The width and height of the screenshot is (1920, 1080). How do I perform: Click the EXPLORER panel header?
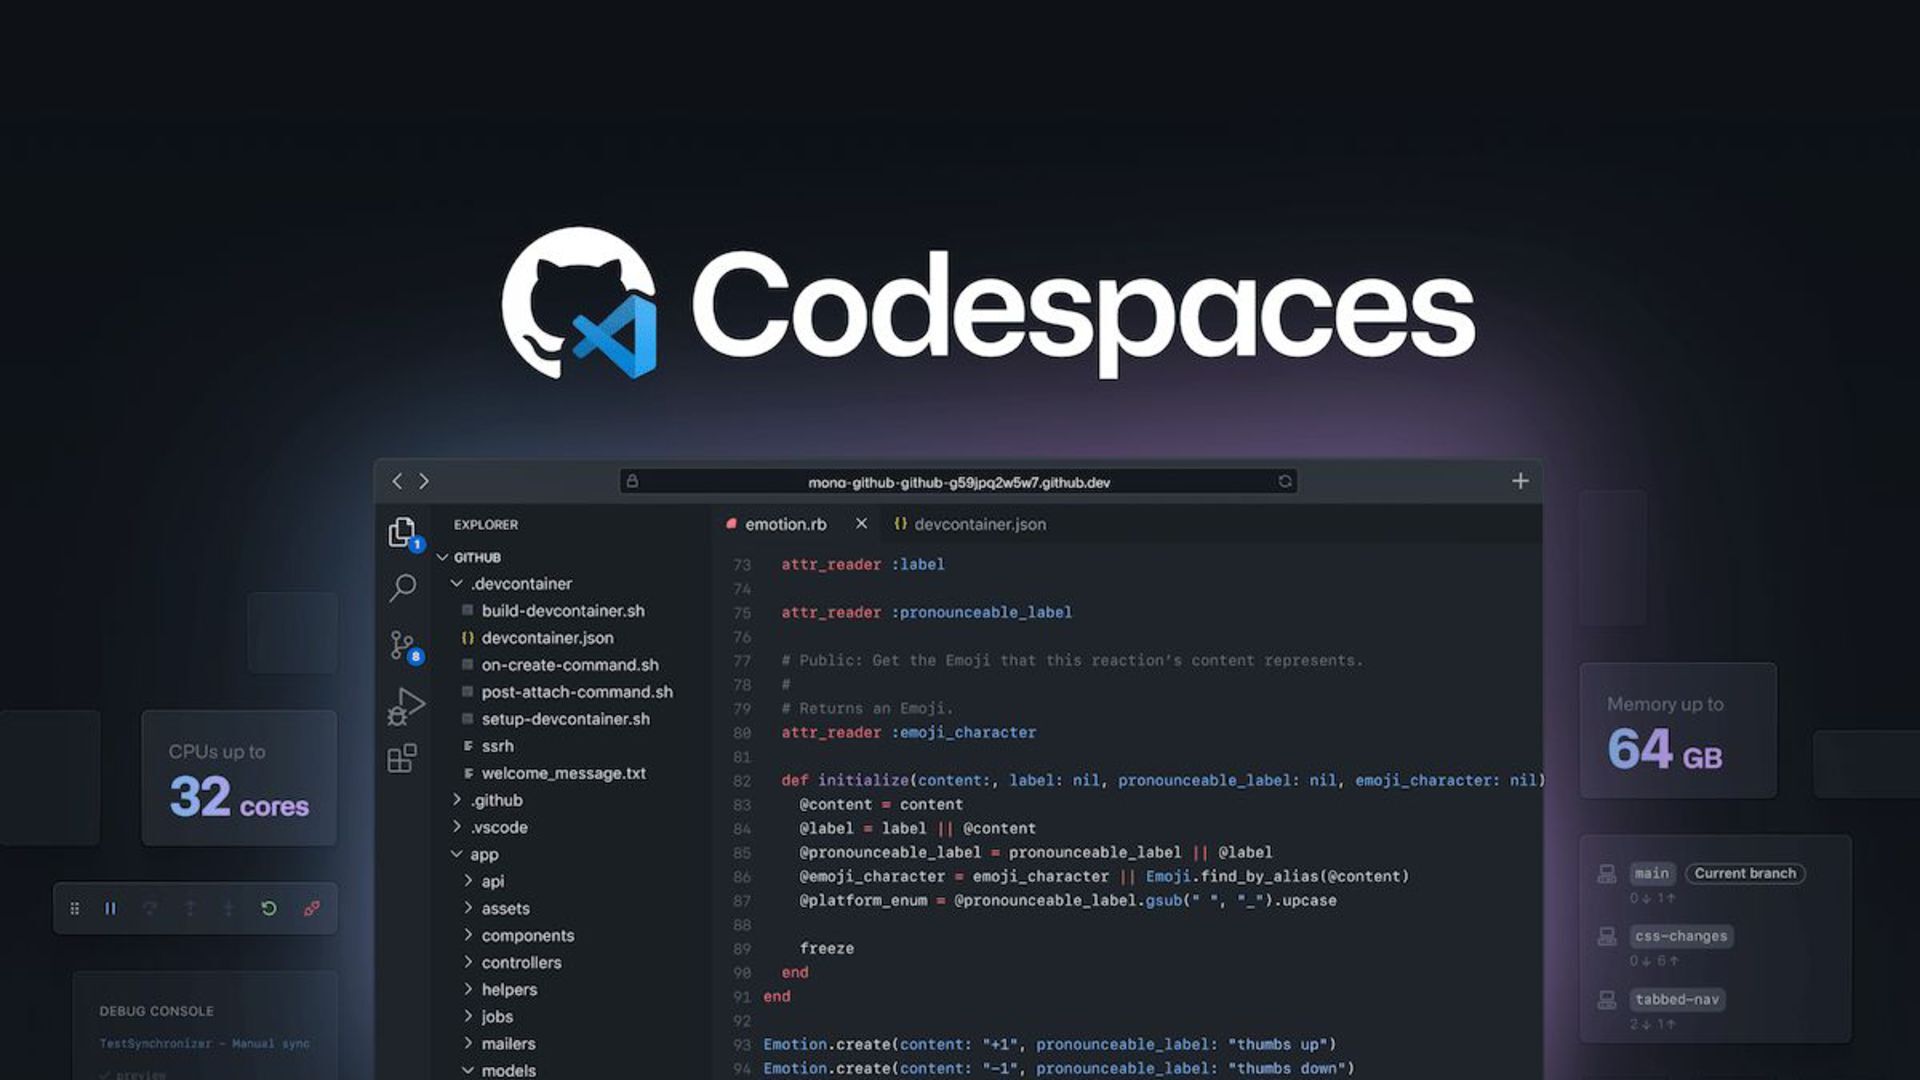486,524
